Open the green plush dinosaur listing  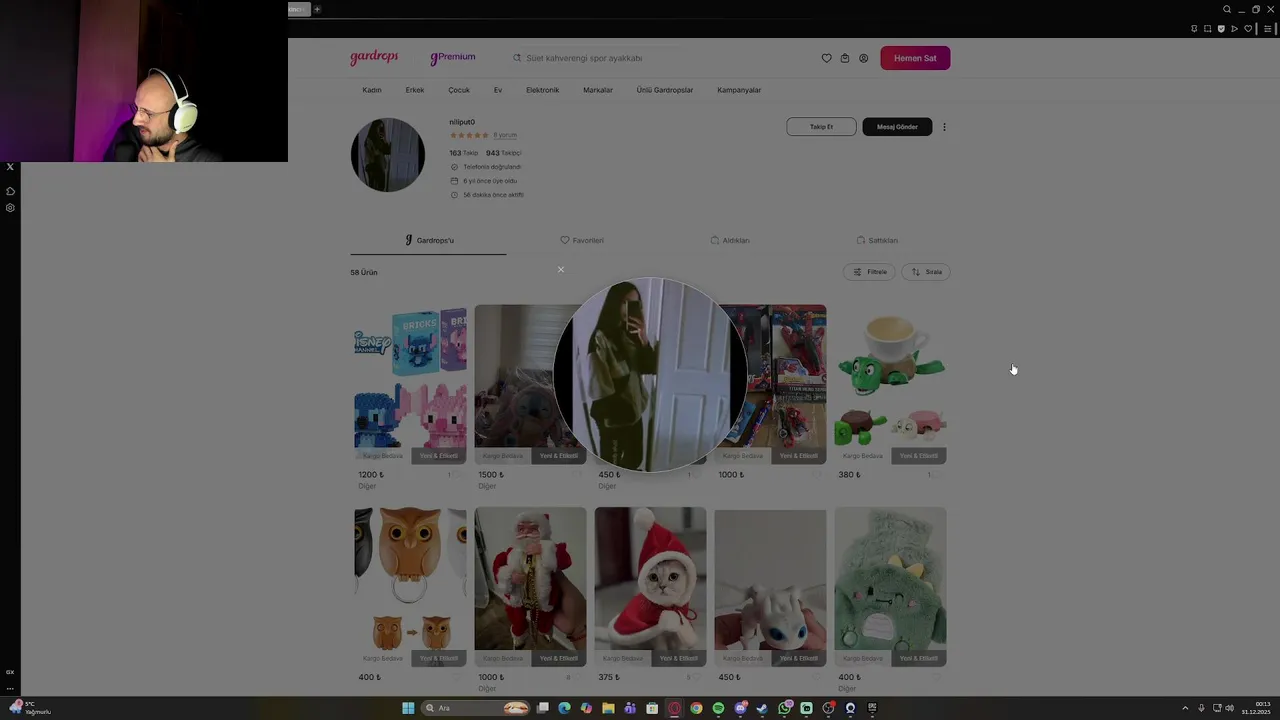pyautogui.click(x=890, y=586)
